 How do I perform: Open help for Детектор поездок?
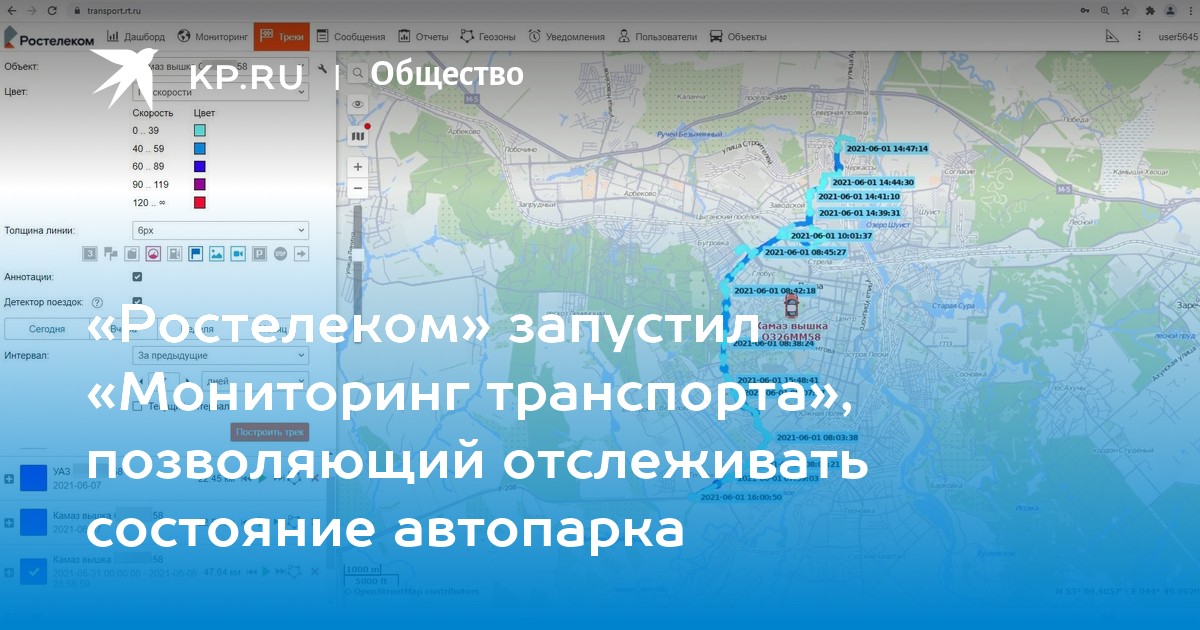pyautogui.click(x=97, y=301)
